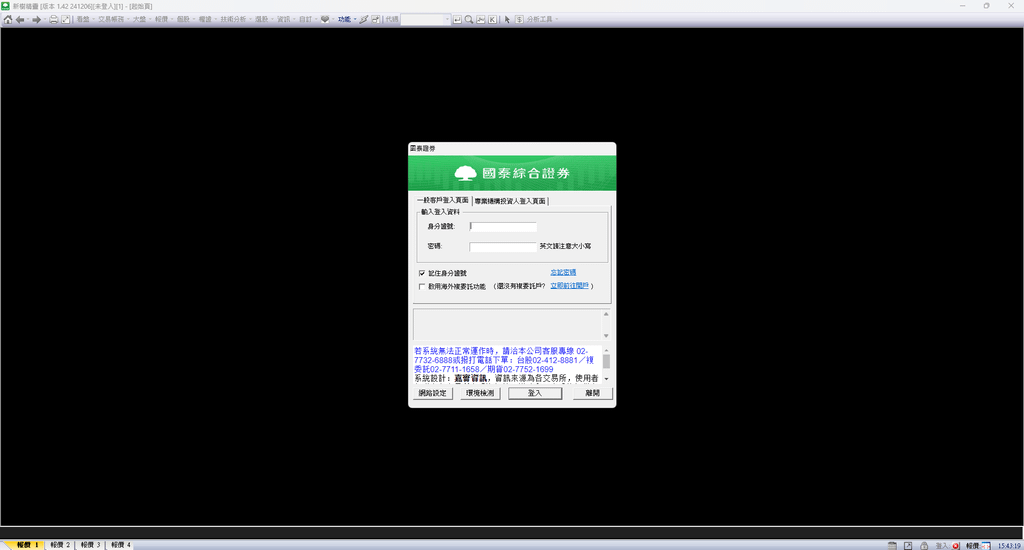Viewport: 1024px width, 550px height.
Task: Click the magnifier search icon
Action: [x=469, y=20]
